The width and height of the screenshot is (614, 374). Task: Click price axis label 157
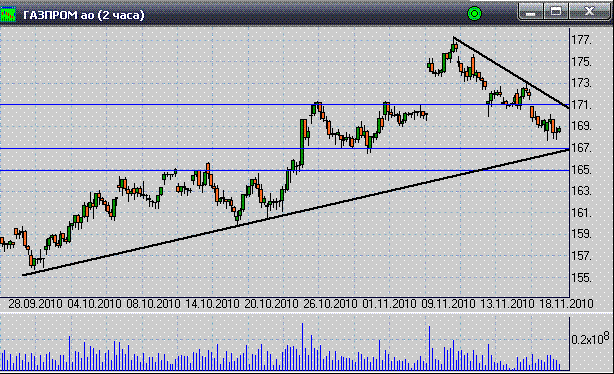click(x=581, y=256)
